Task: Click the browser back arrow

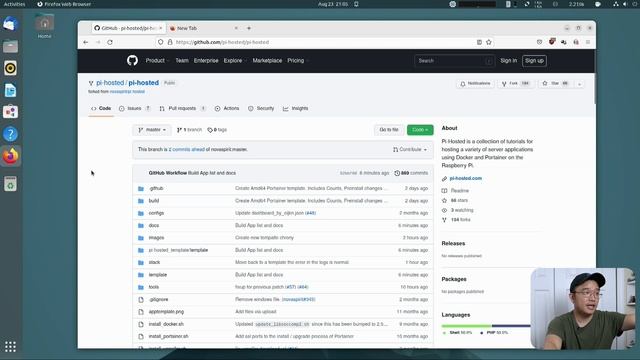Action: [x=86, y=42]
